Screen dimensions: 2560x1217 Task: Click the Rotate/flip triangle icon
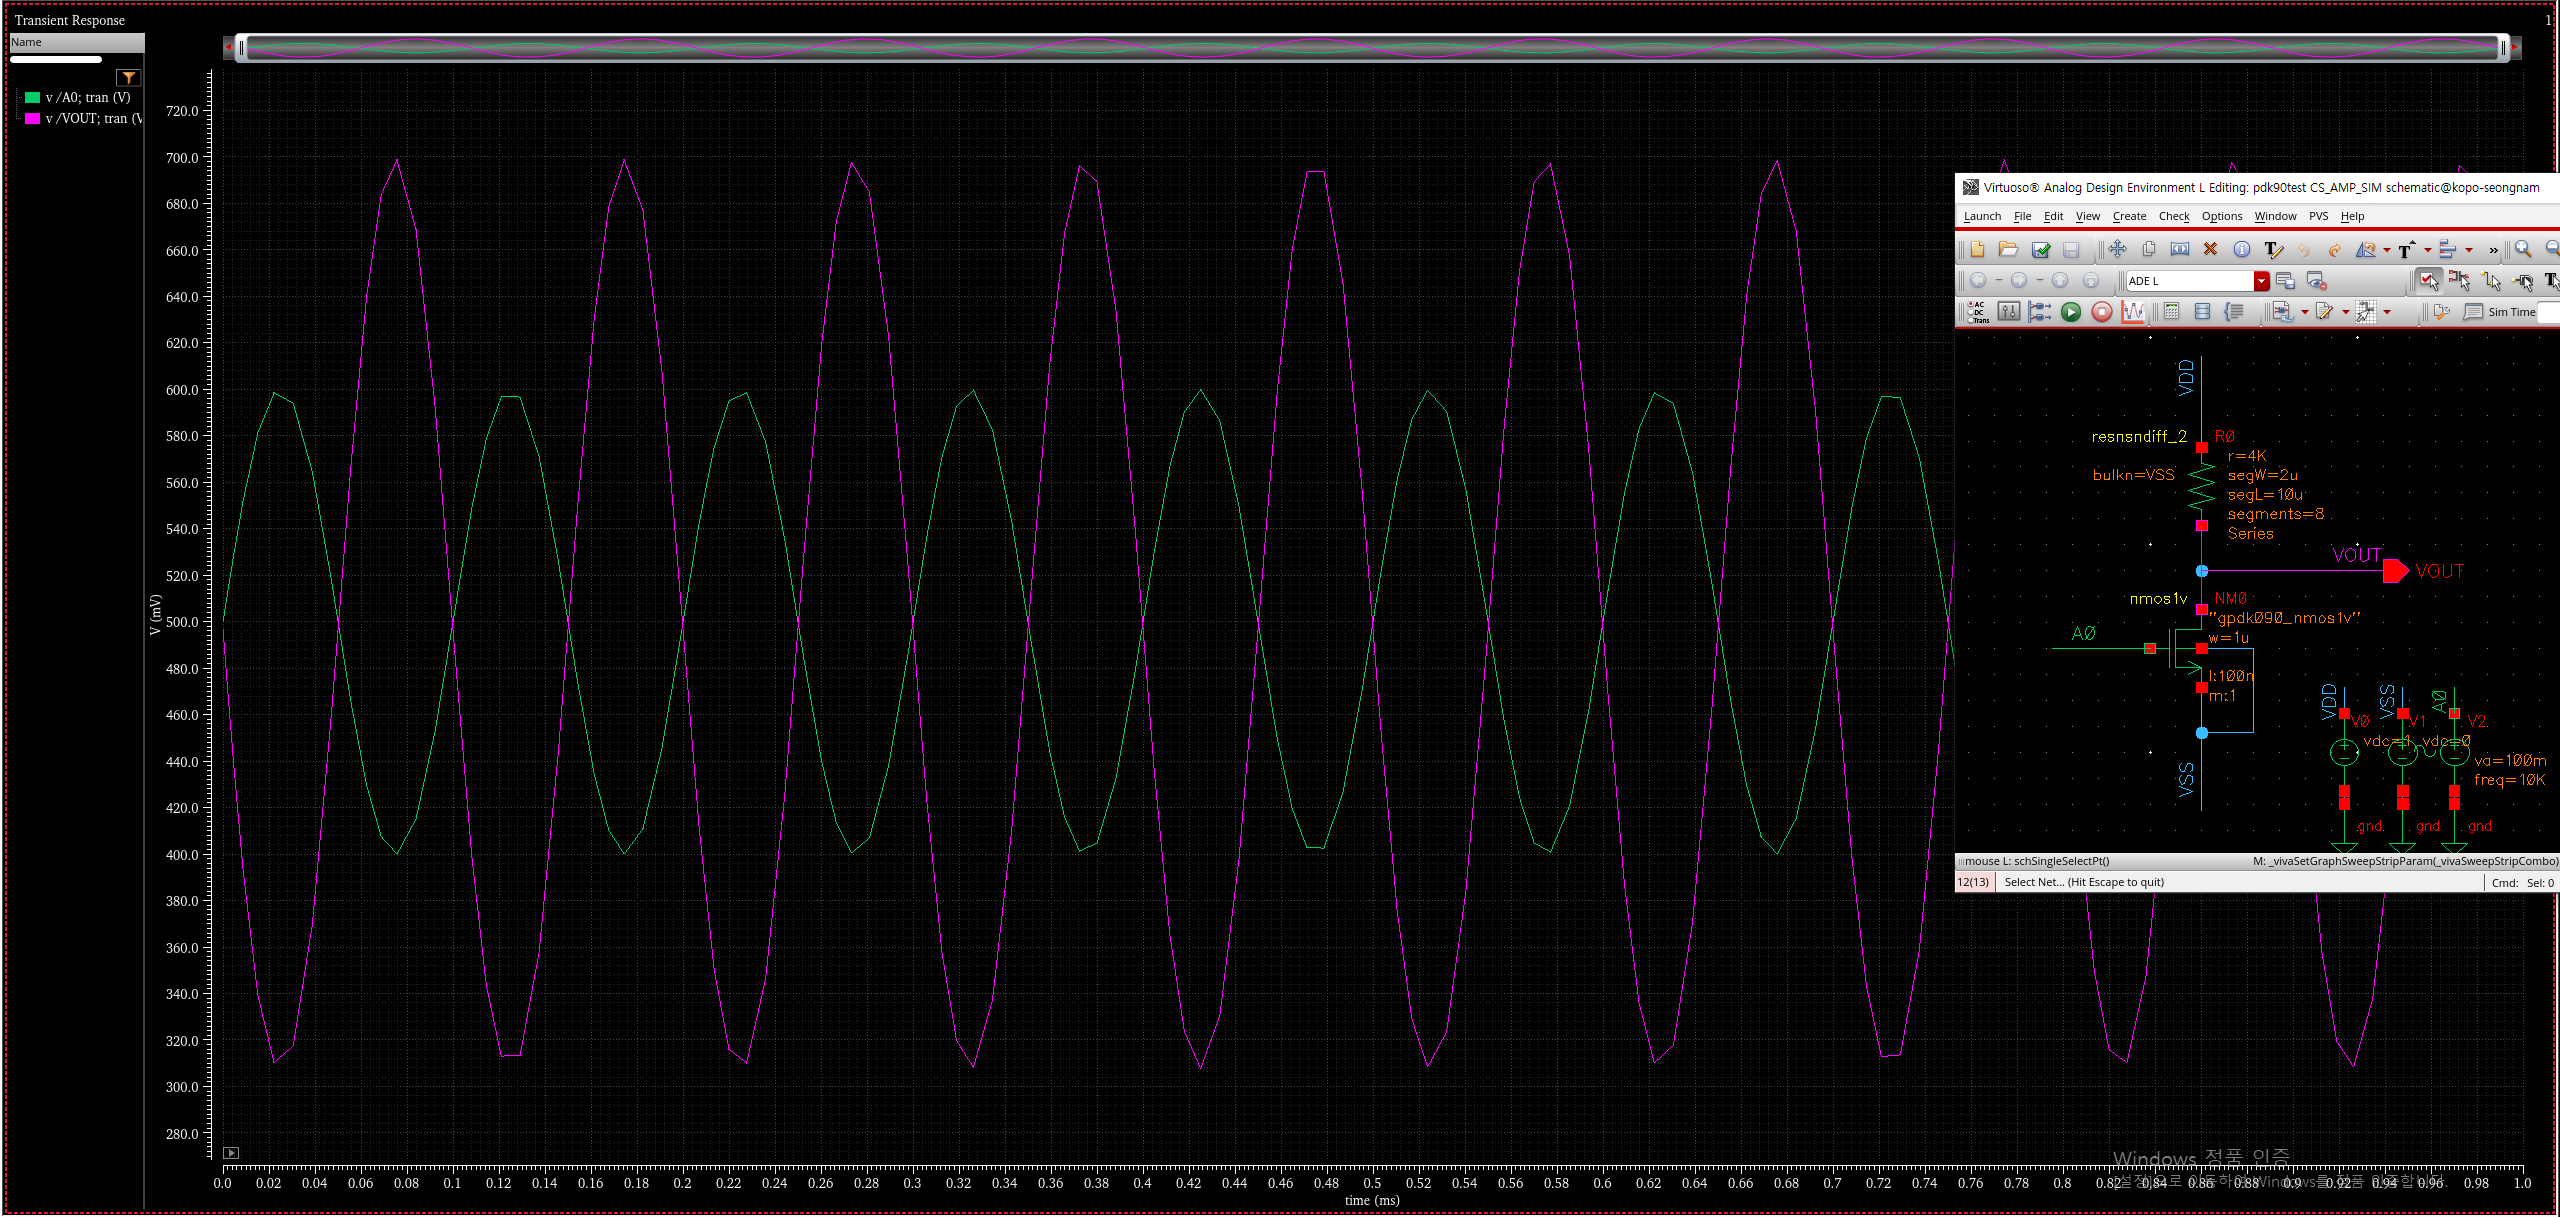click(x=2366, y=249)
